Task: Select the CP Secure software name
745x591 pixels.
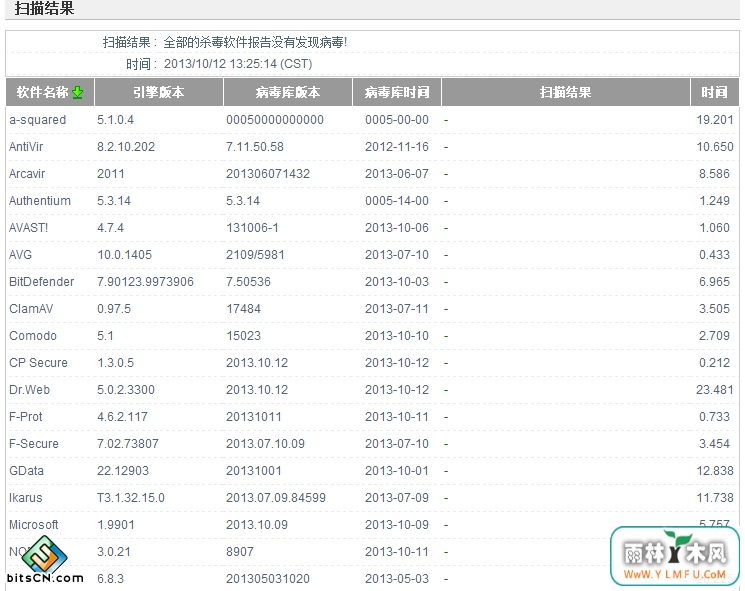Action: (x=38, y=363)
